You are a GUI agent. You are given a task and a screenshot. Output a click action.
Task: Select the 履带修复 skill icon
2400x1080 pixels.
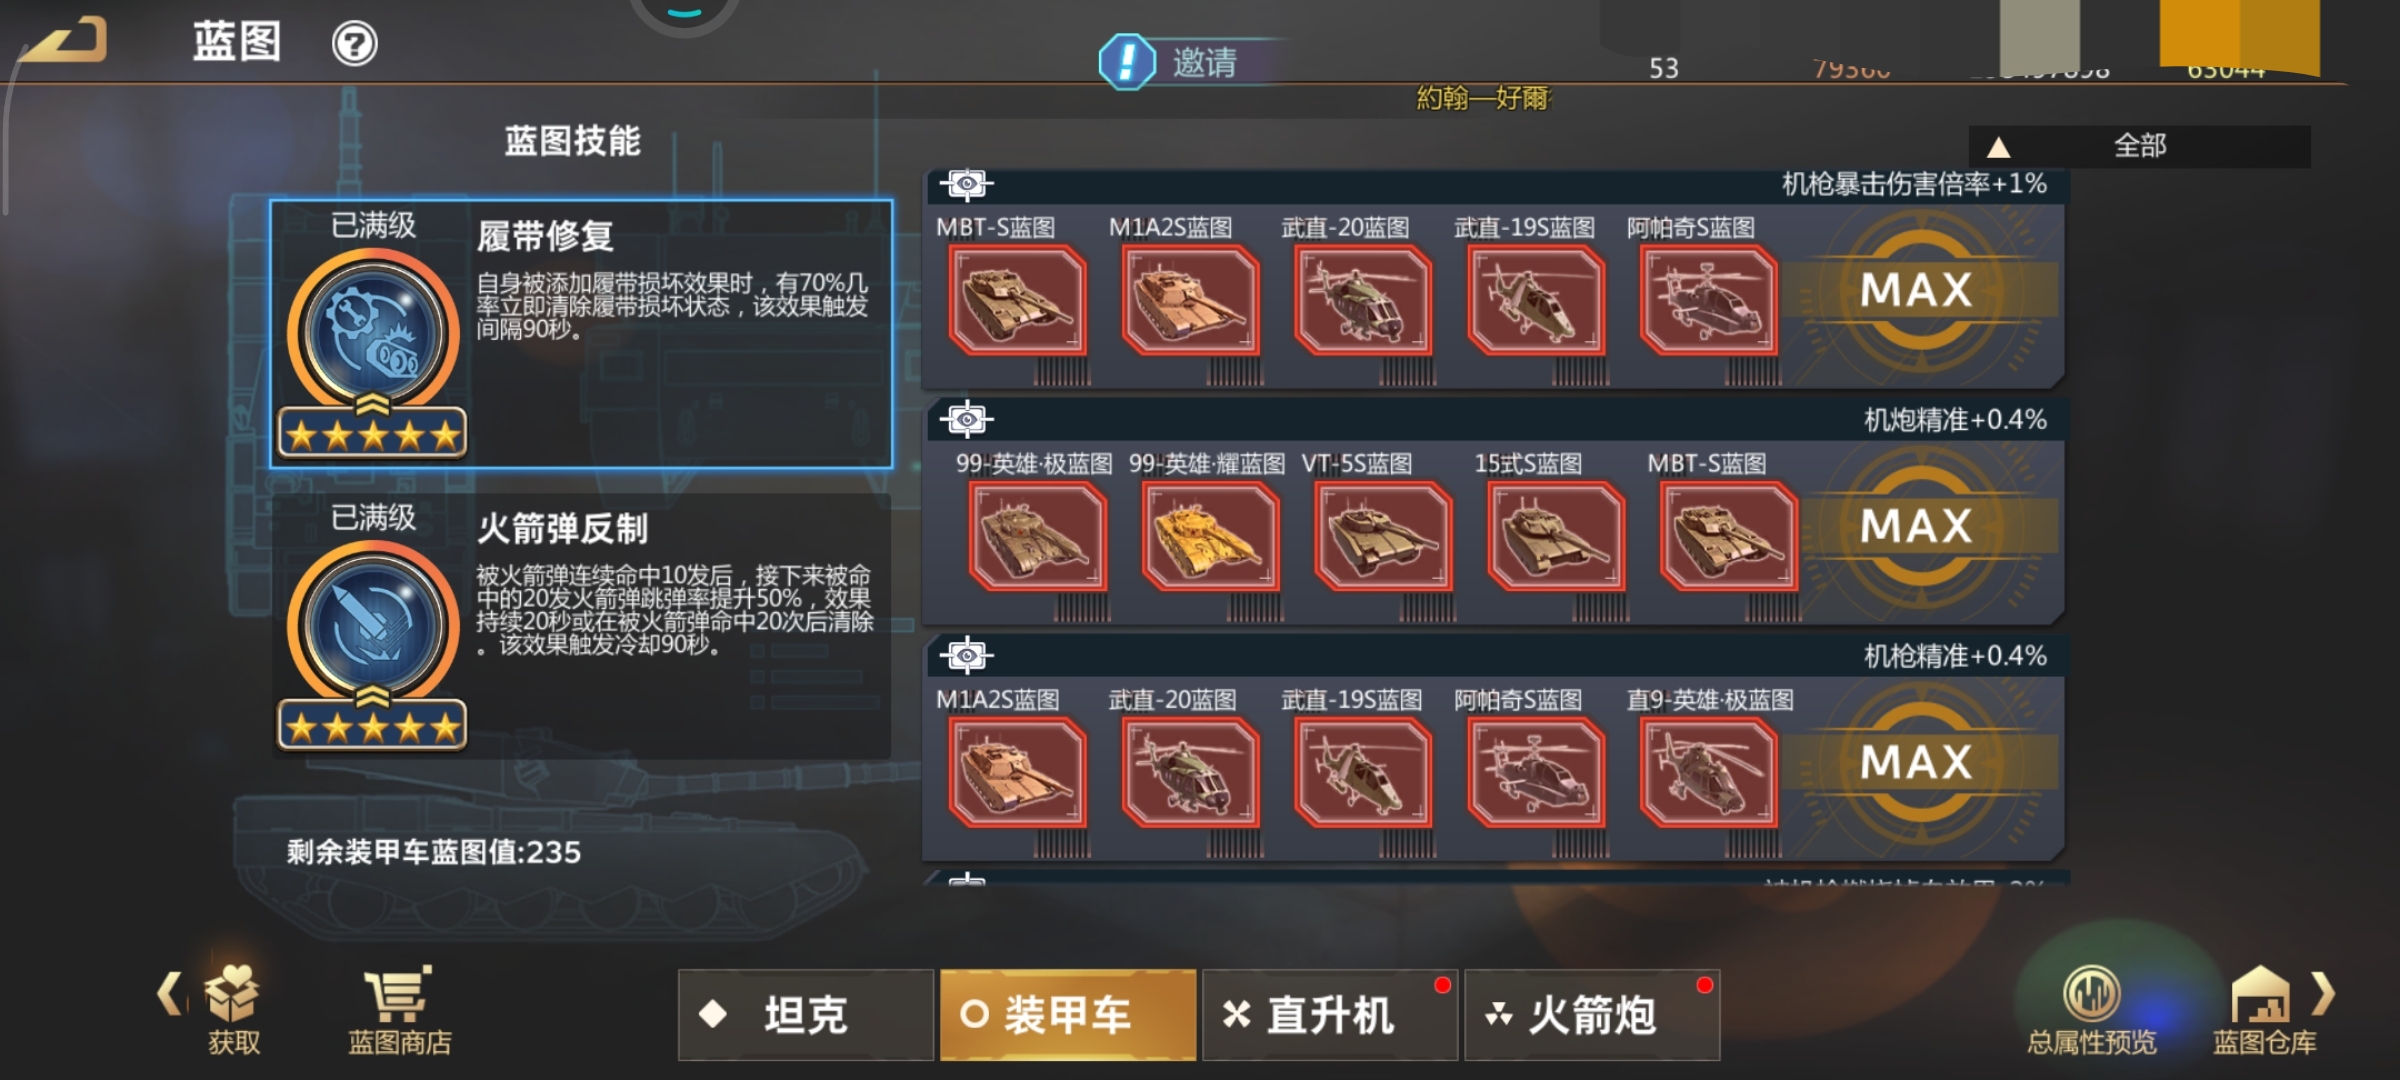click(x=373, y=335)
